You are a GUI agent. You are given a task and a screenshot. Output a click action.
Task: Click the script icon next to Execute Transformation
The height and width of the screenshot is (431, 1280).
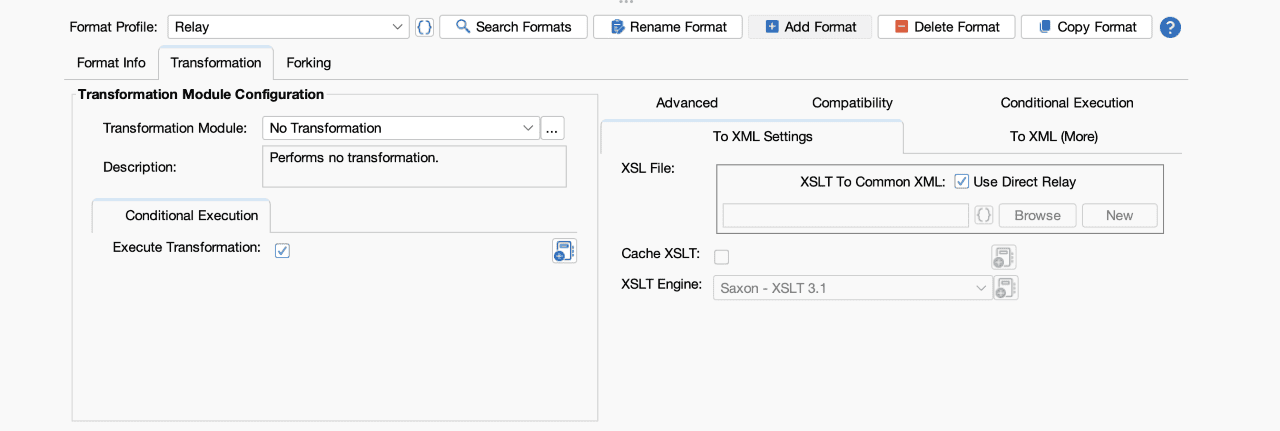coord(564,250)
